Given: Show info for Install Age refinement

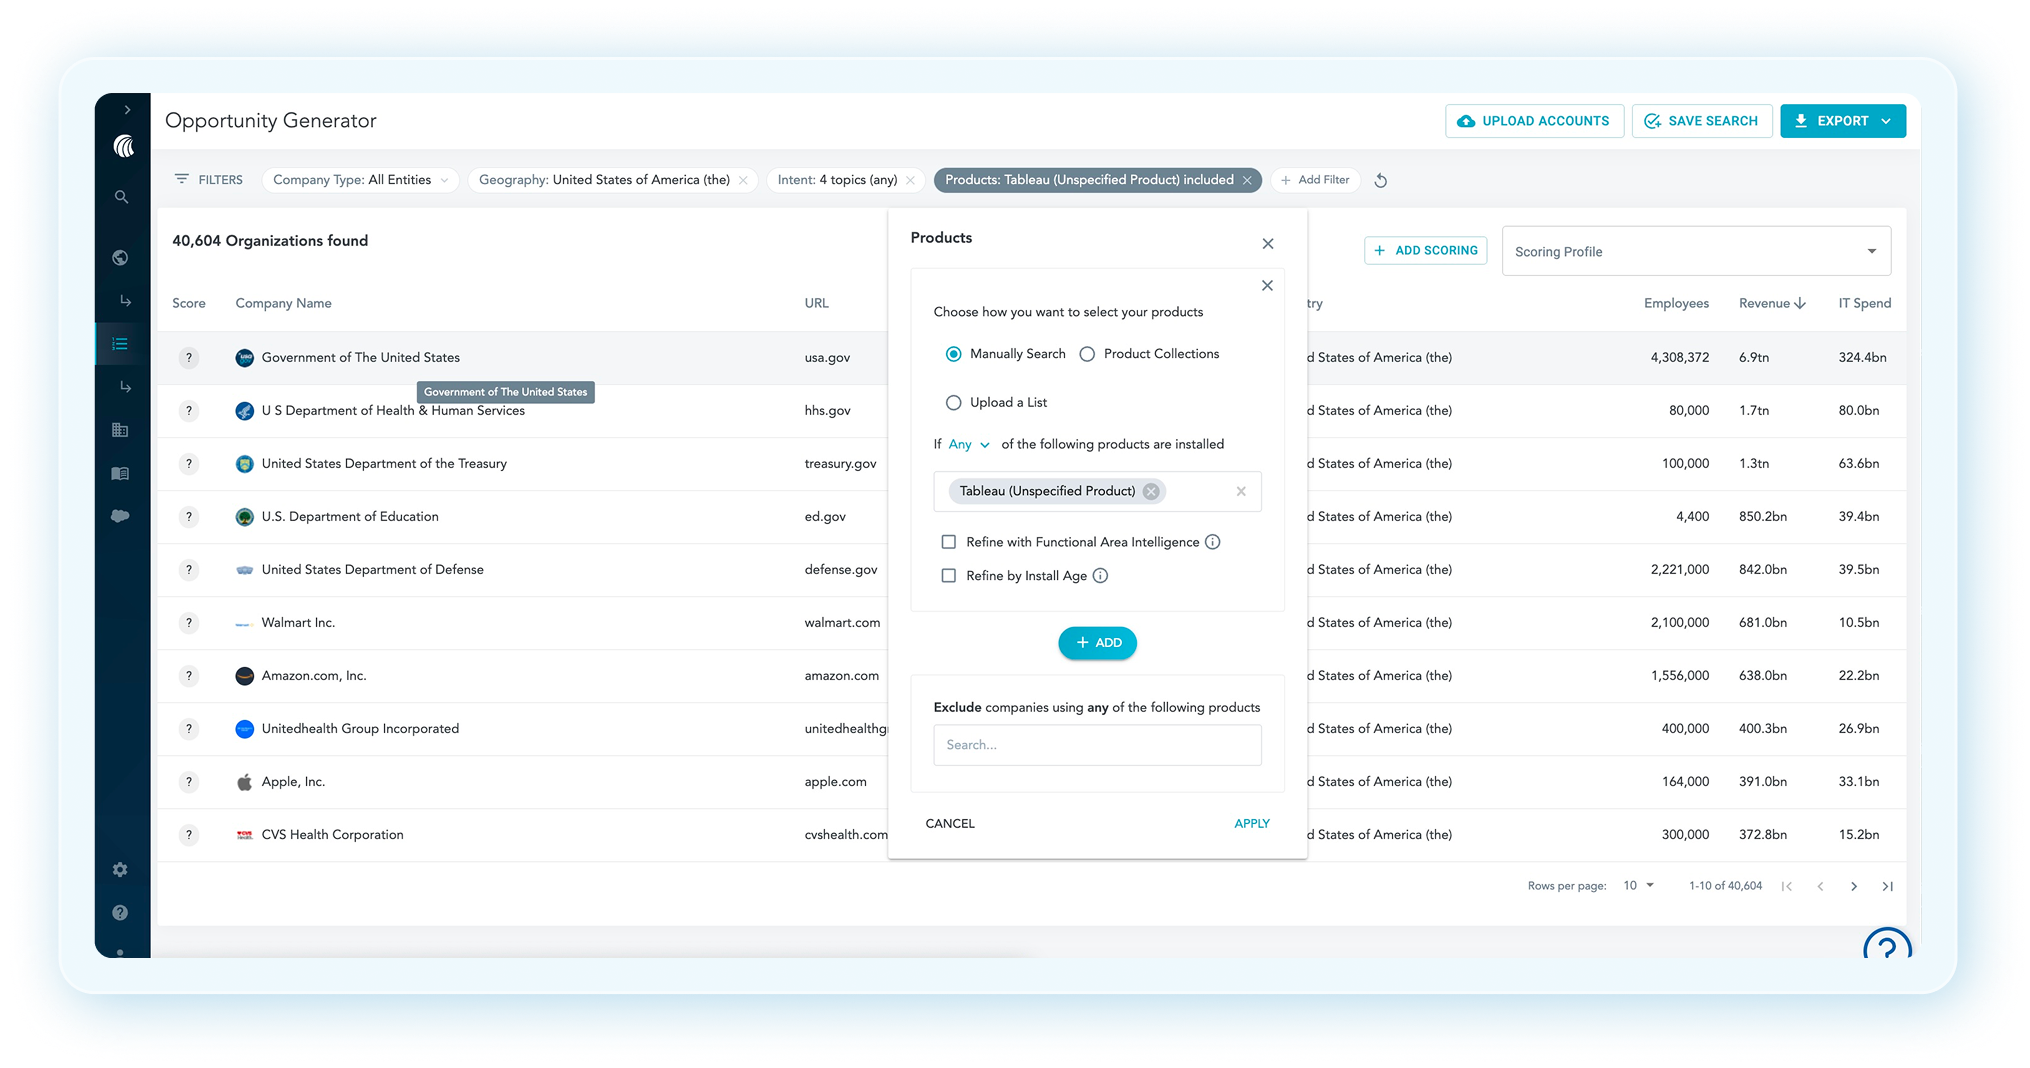Looking at the screenshot, I should coord(1101,576).
